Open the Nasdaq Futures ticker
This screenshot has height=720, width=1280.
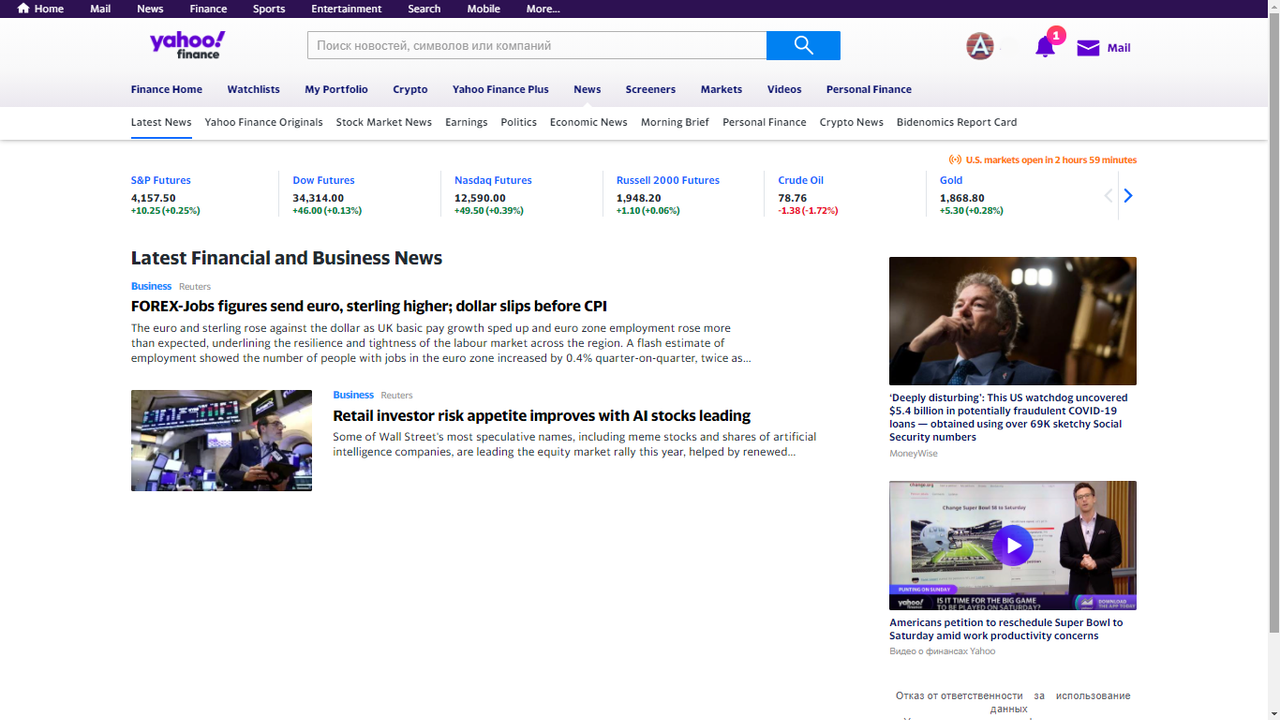point(493,180)
